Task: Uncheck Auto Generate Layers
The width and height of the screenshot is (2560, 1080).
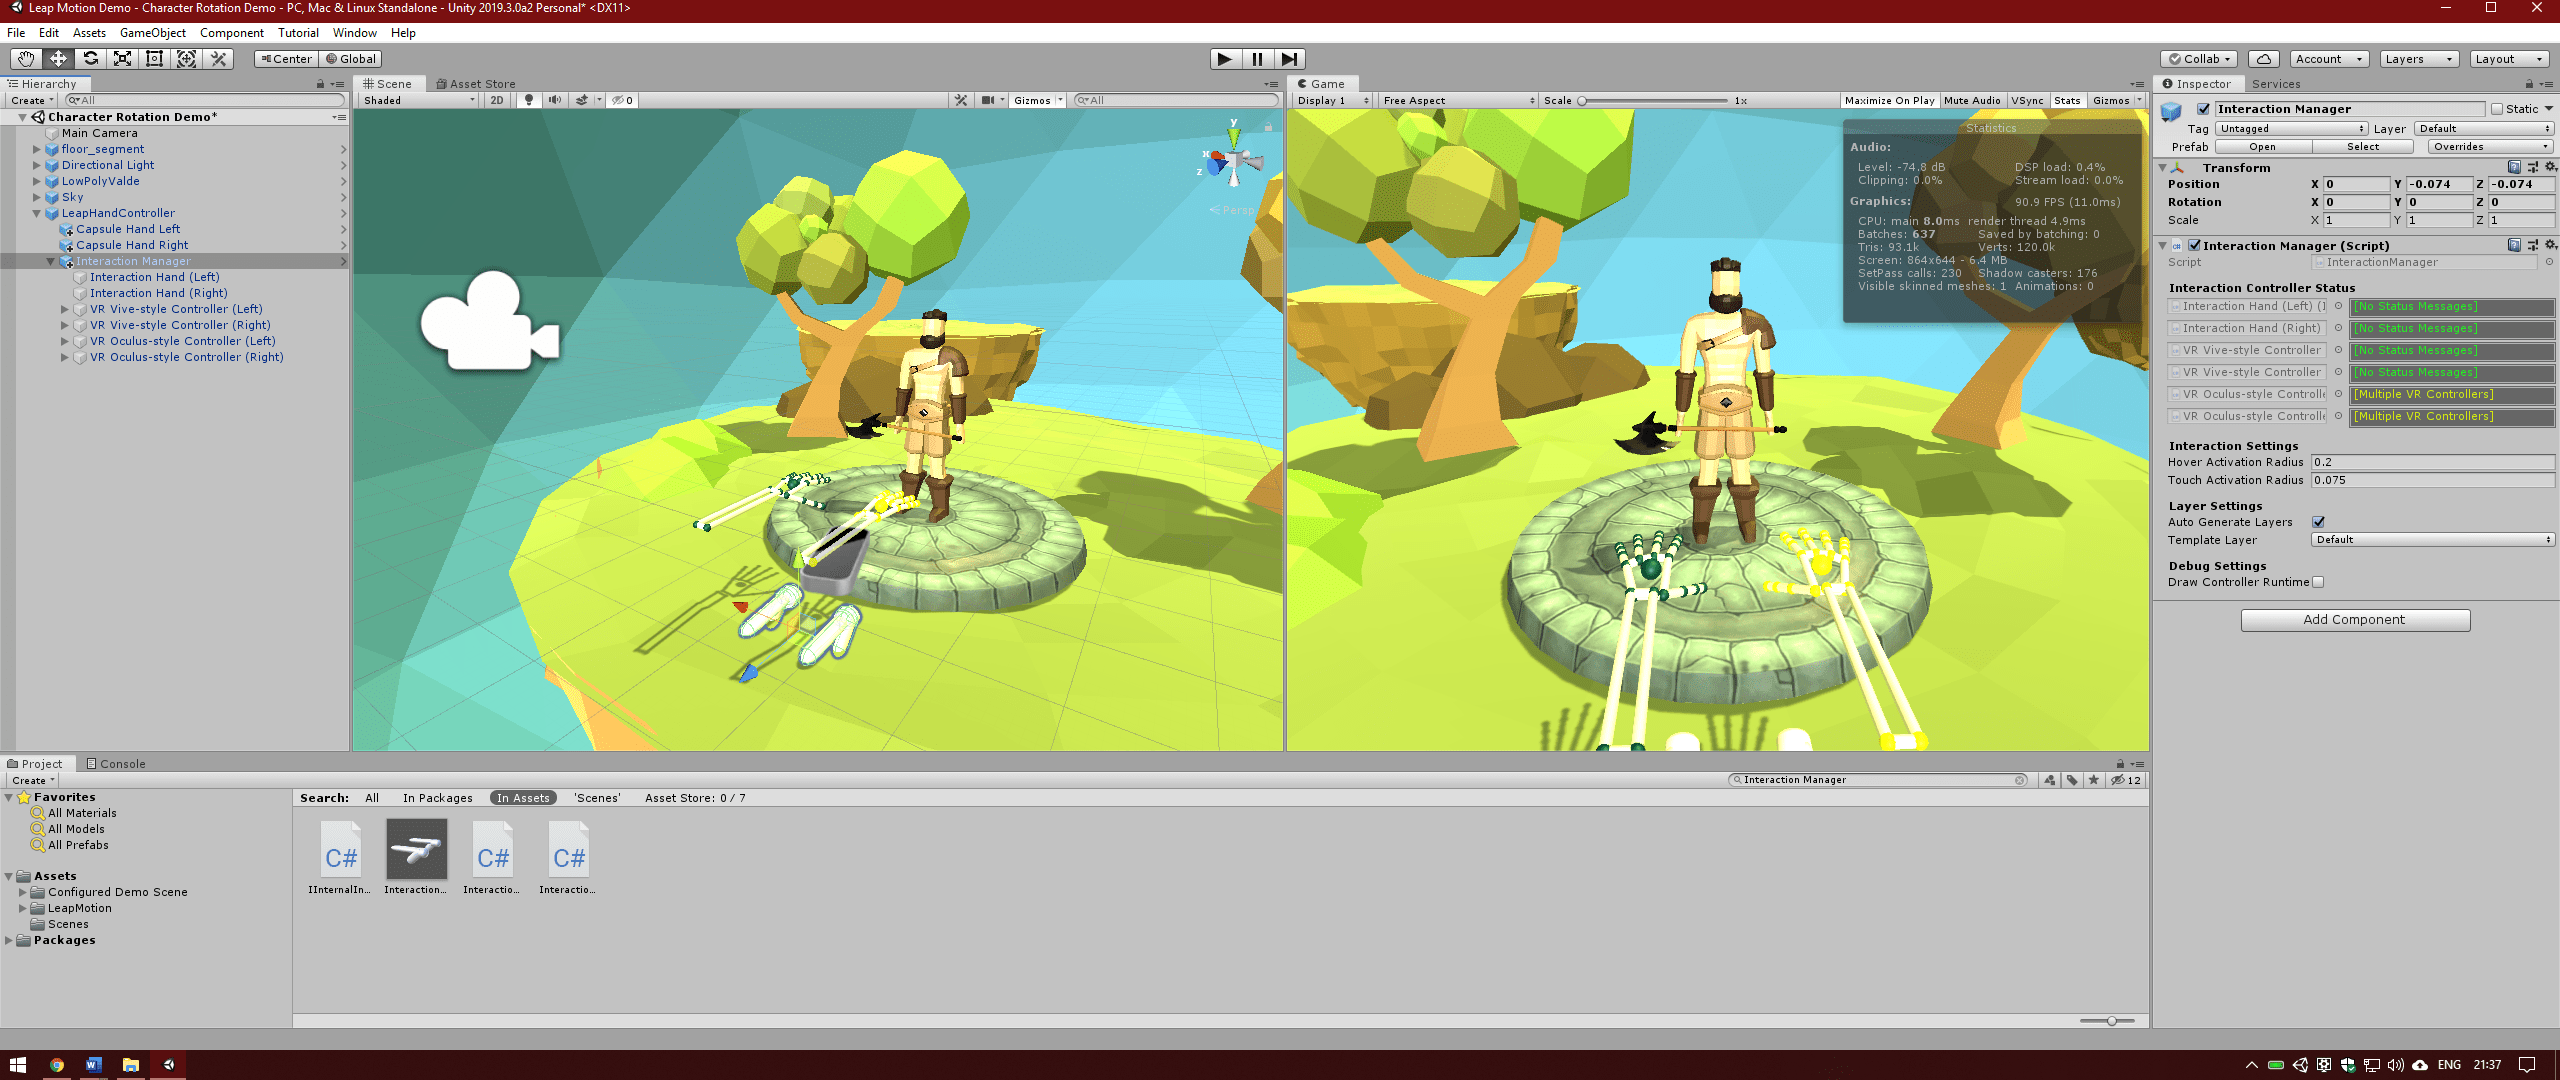Action: pos(2318,522)
